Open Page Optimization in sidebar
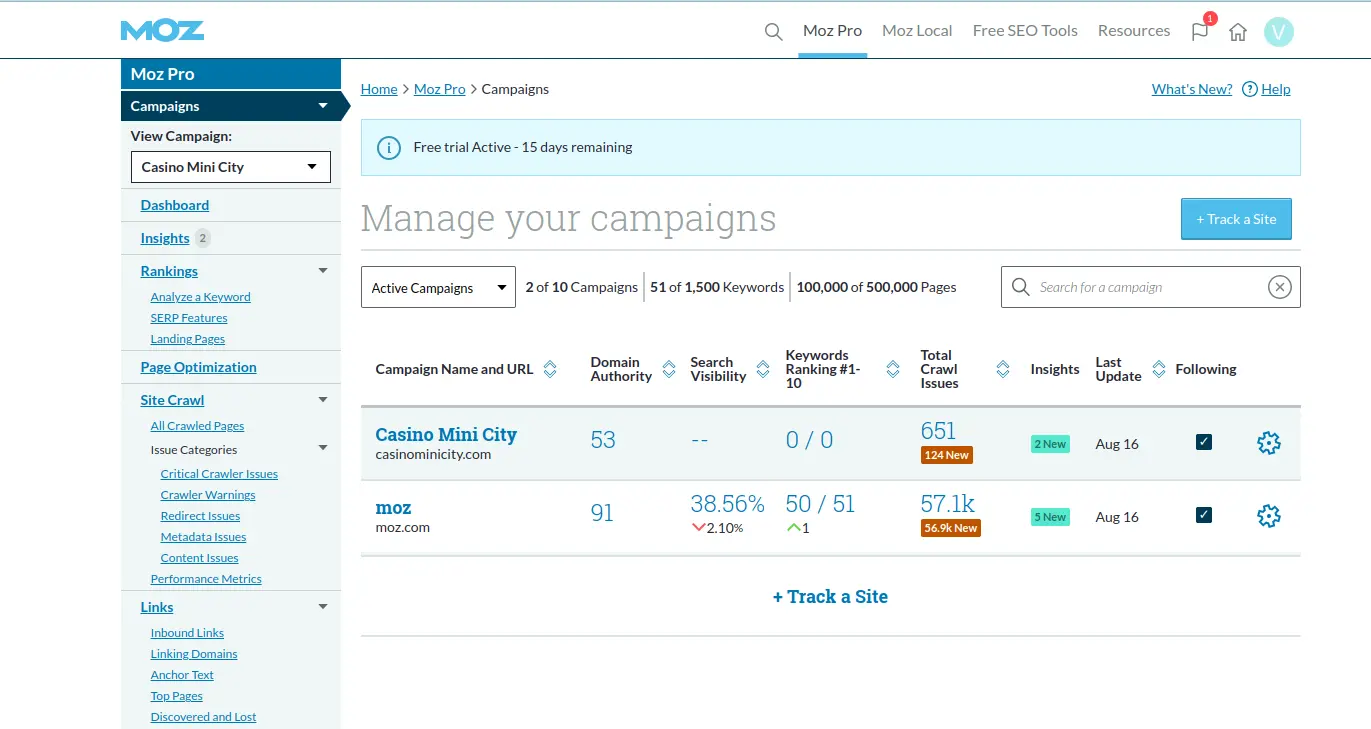The image size is (1371, 729). pos(199,367)
